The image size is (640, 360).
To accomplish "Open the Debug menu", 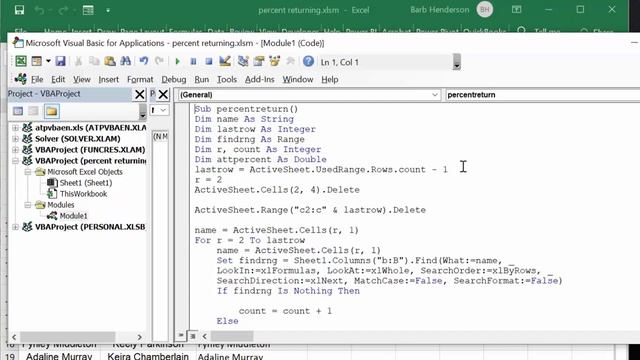I will pyautogui.click(x=173, y=80).
